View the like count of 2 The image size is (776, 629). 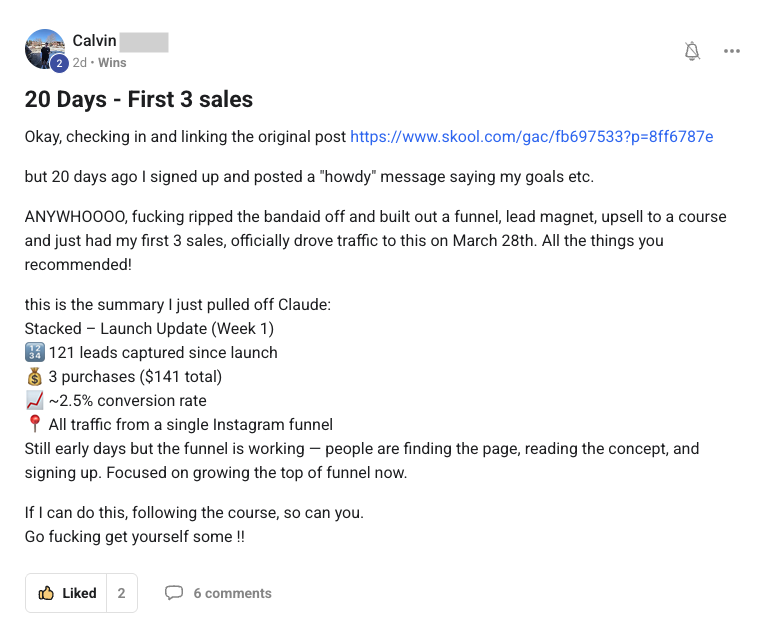point(121,593)
